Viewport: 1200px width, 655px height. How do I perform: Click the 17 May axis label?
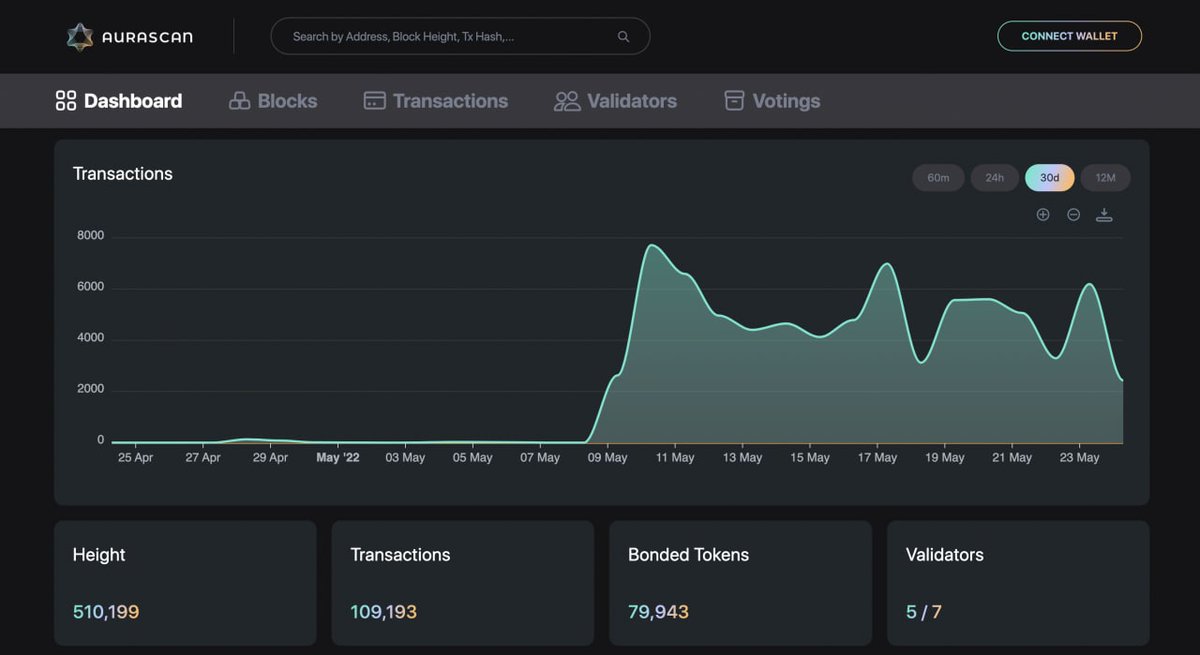tap(877, 458)
